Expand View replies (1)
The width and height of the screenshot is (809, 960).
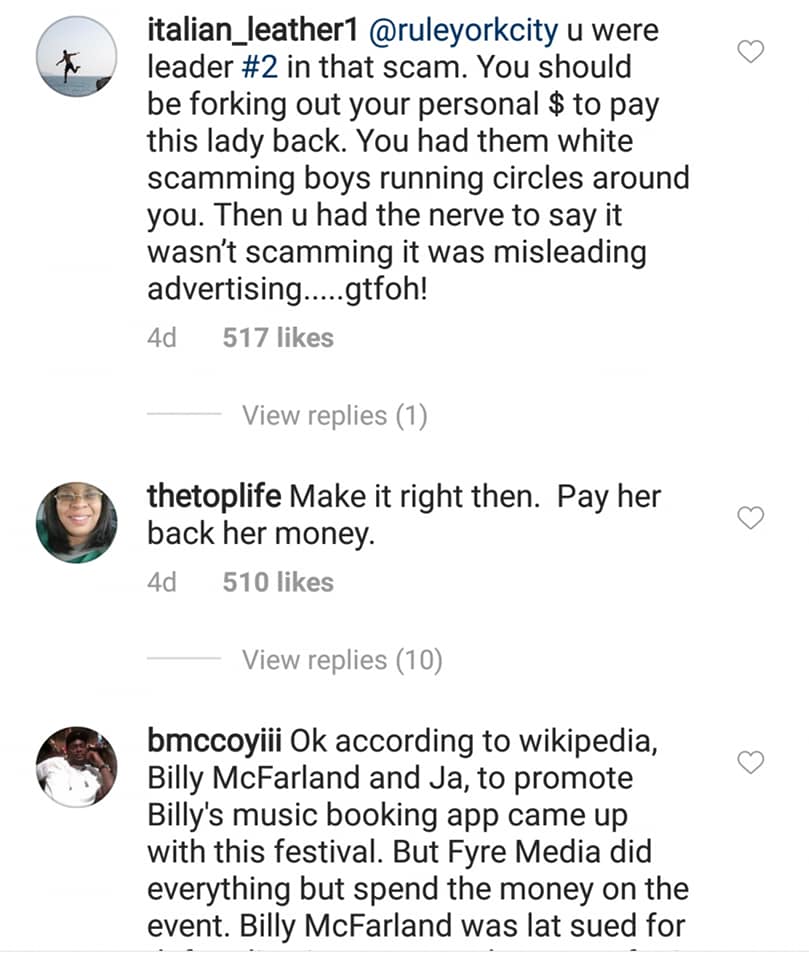coord(334,415)
